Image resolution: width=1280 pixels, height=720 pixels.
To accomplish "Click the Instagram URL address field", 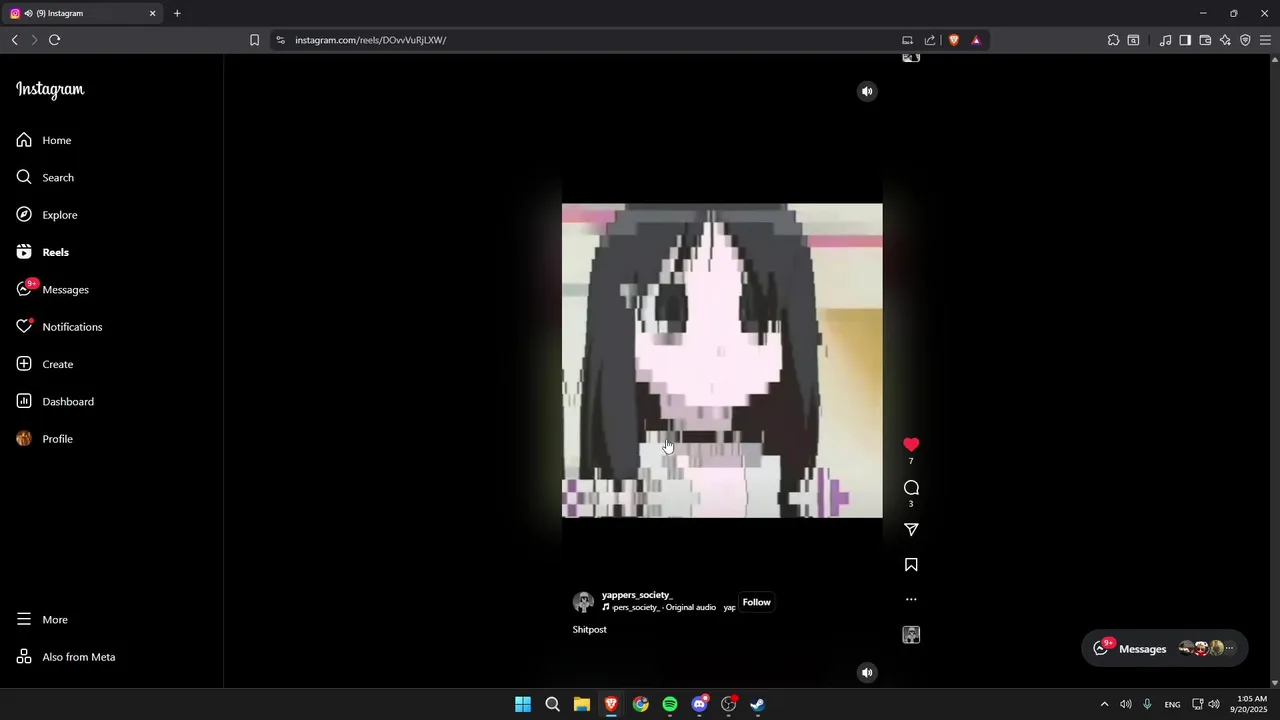I will click(590, 40).
